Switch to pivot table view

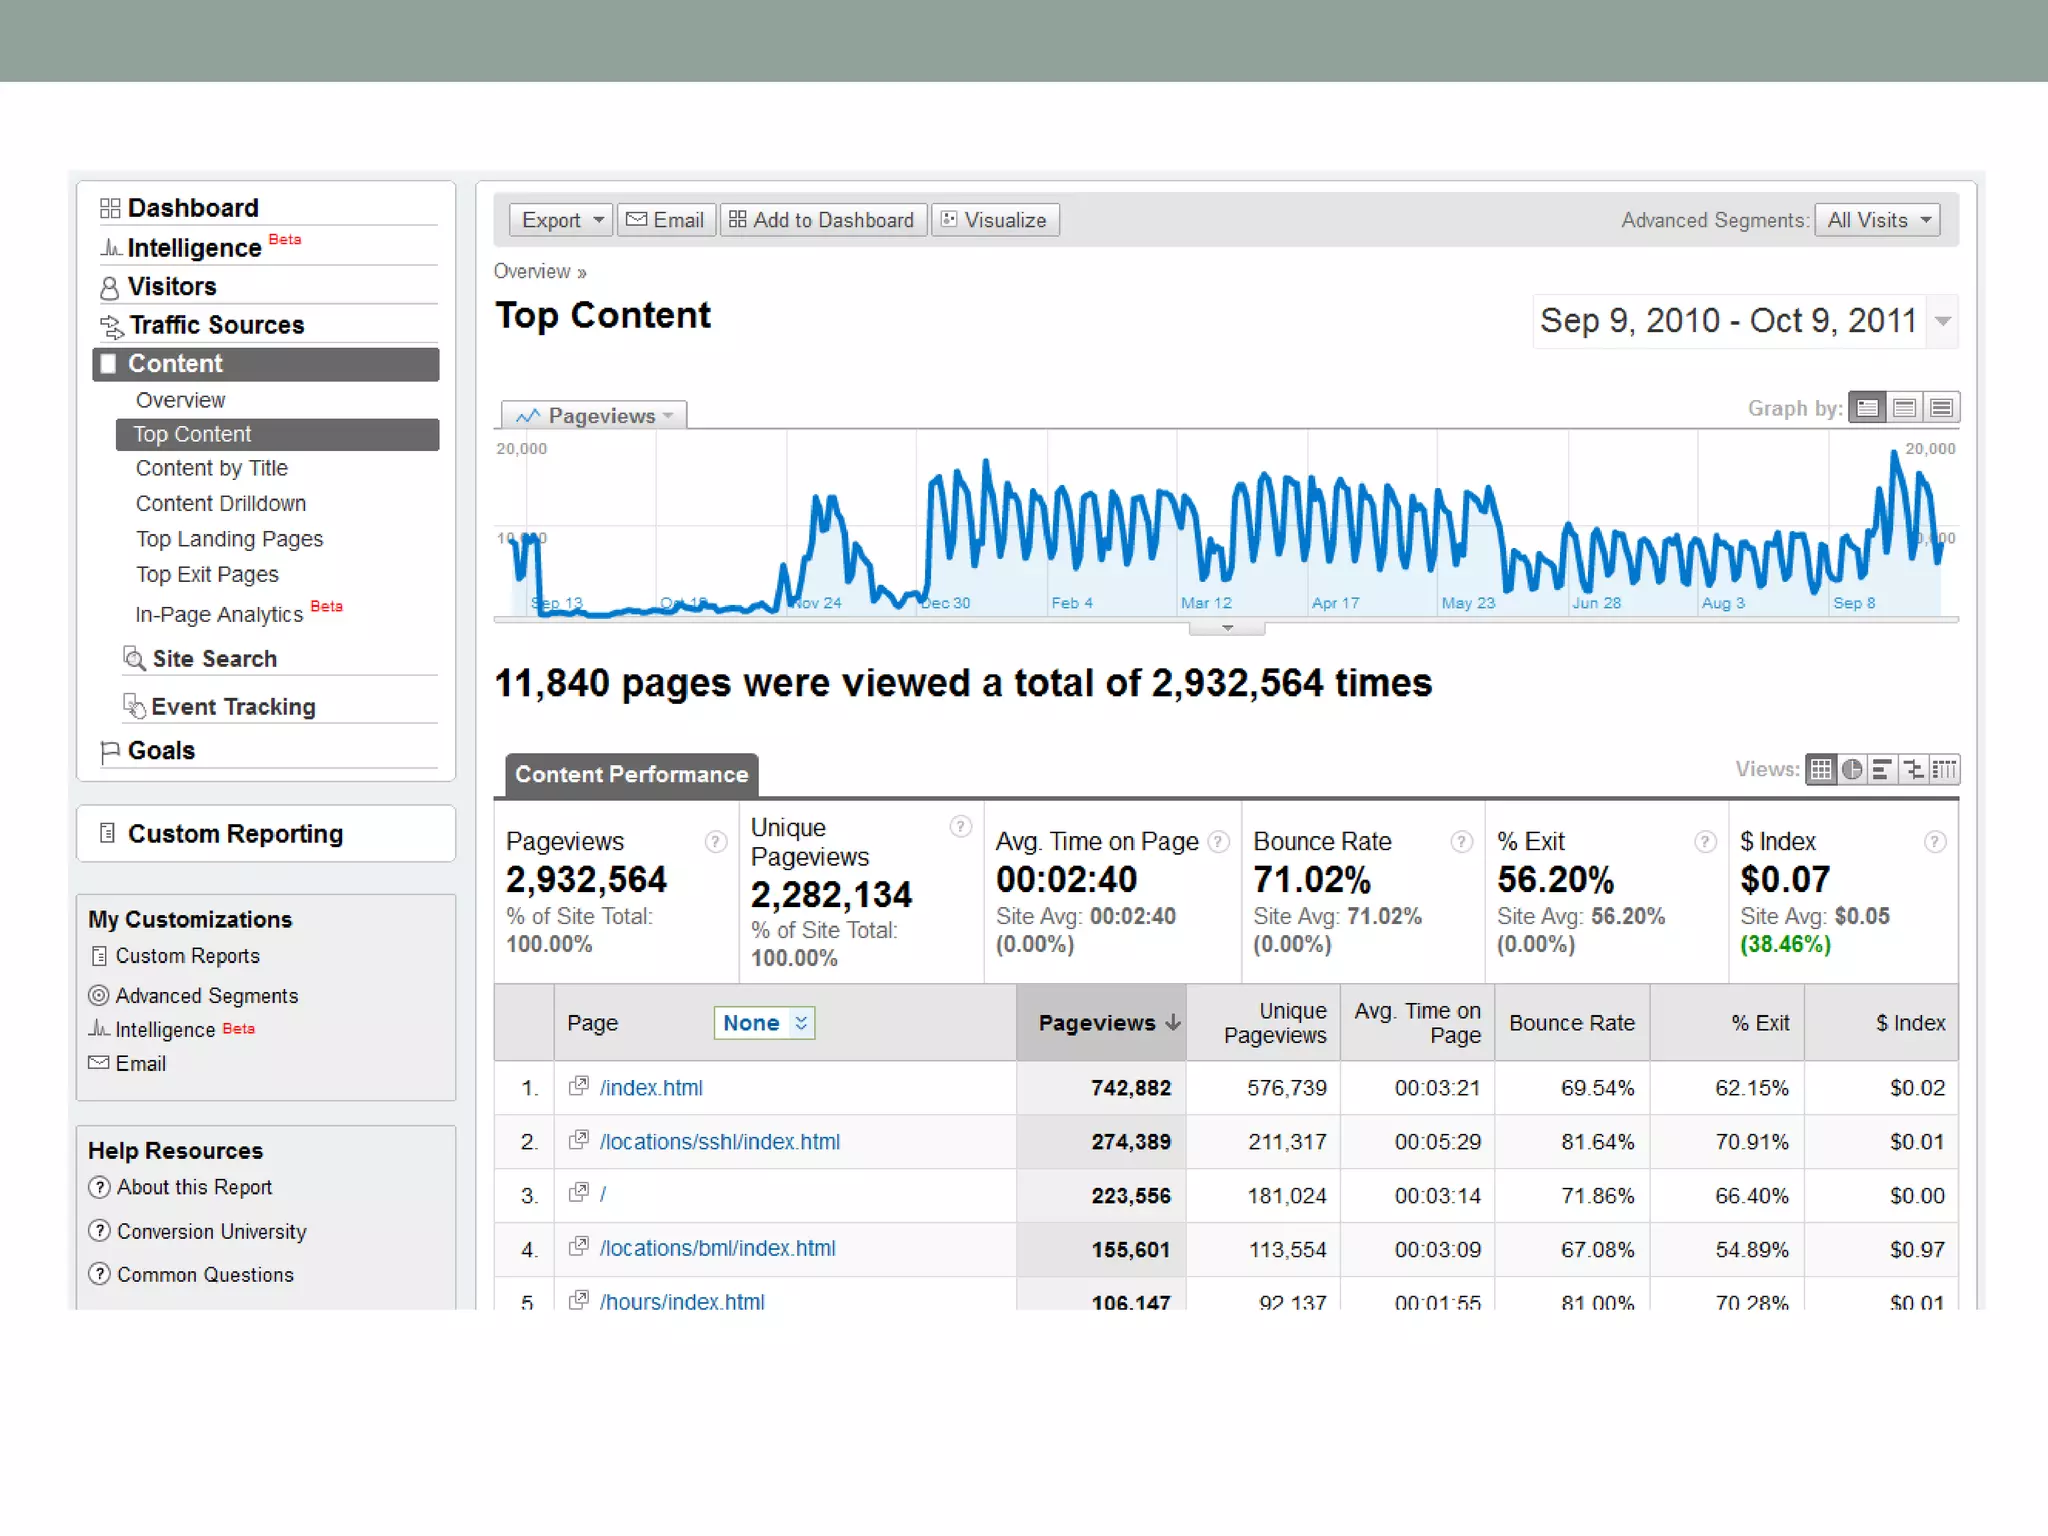tap(1944, 769)
